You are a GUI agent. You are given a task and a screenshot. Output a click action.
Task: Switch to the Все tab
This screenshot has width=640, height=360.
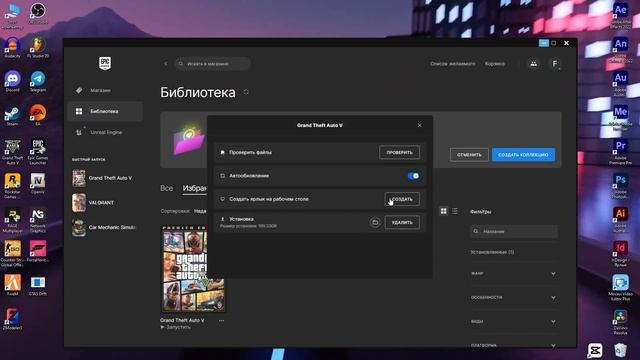tap(167, 188)
